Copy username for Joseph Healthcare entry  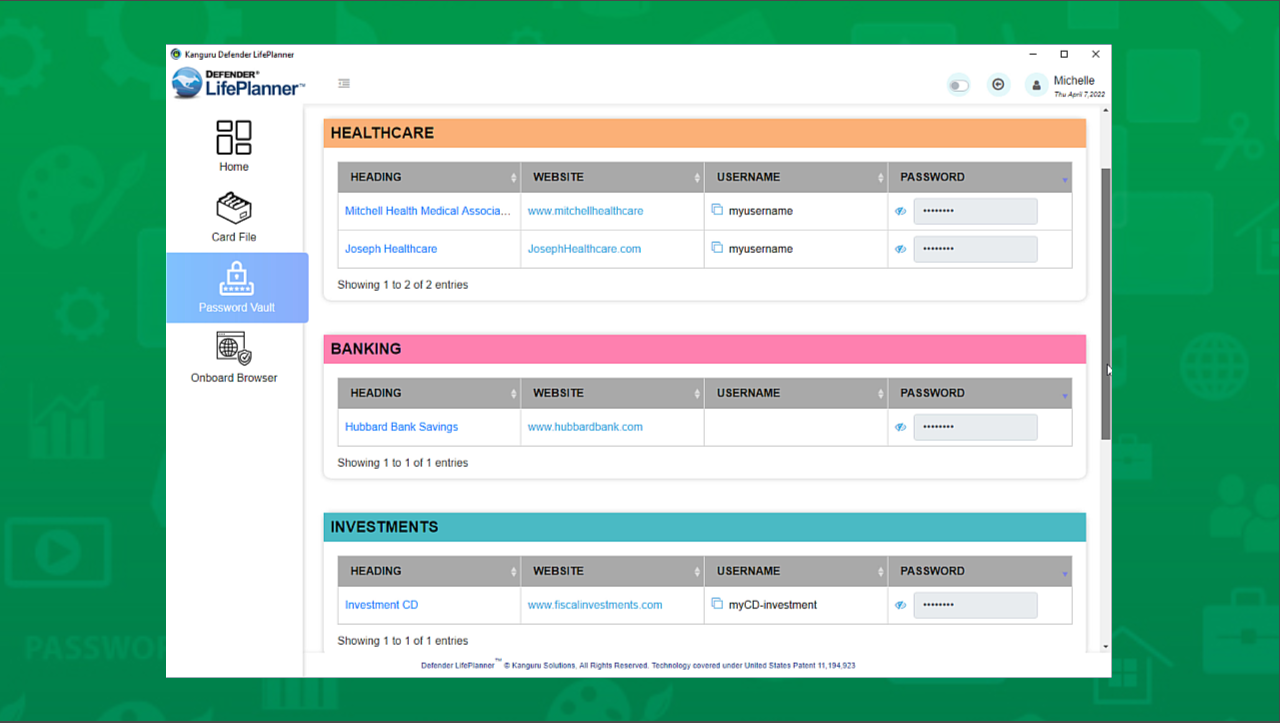[x=717, y=248]
